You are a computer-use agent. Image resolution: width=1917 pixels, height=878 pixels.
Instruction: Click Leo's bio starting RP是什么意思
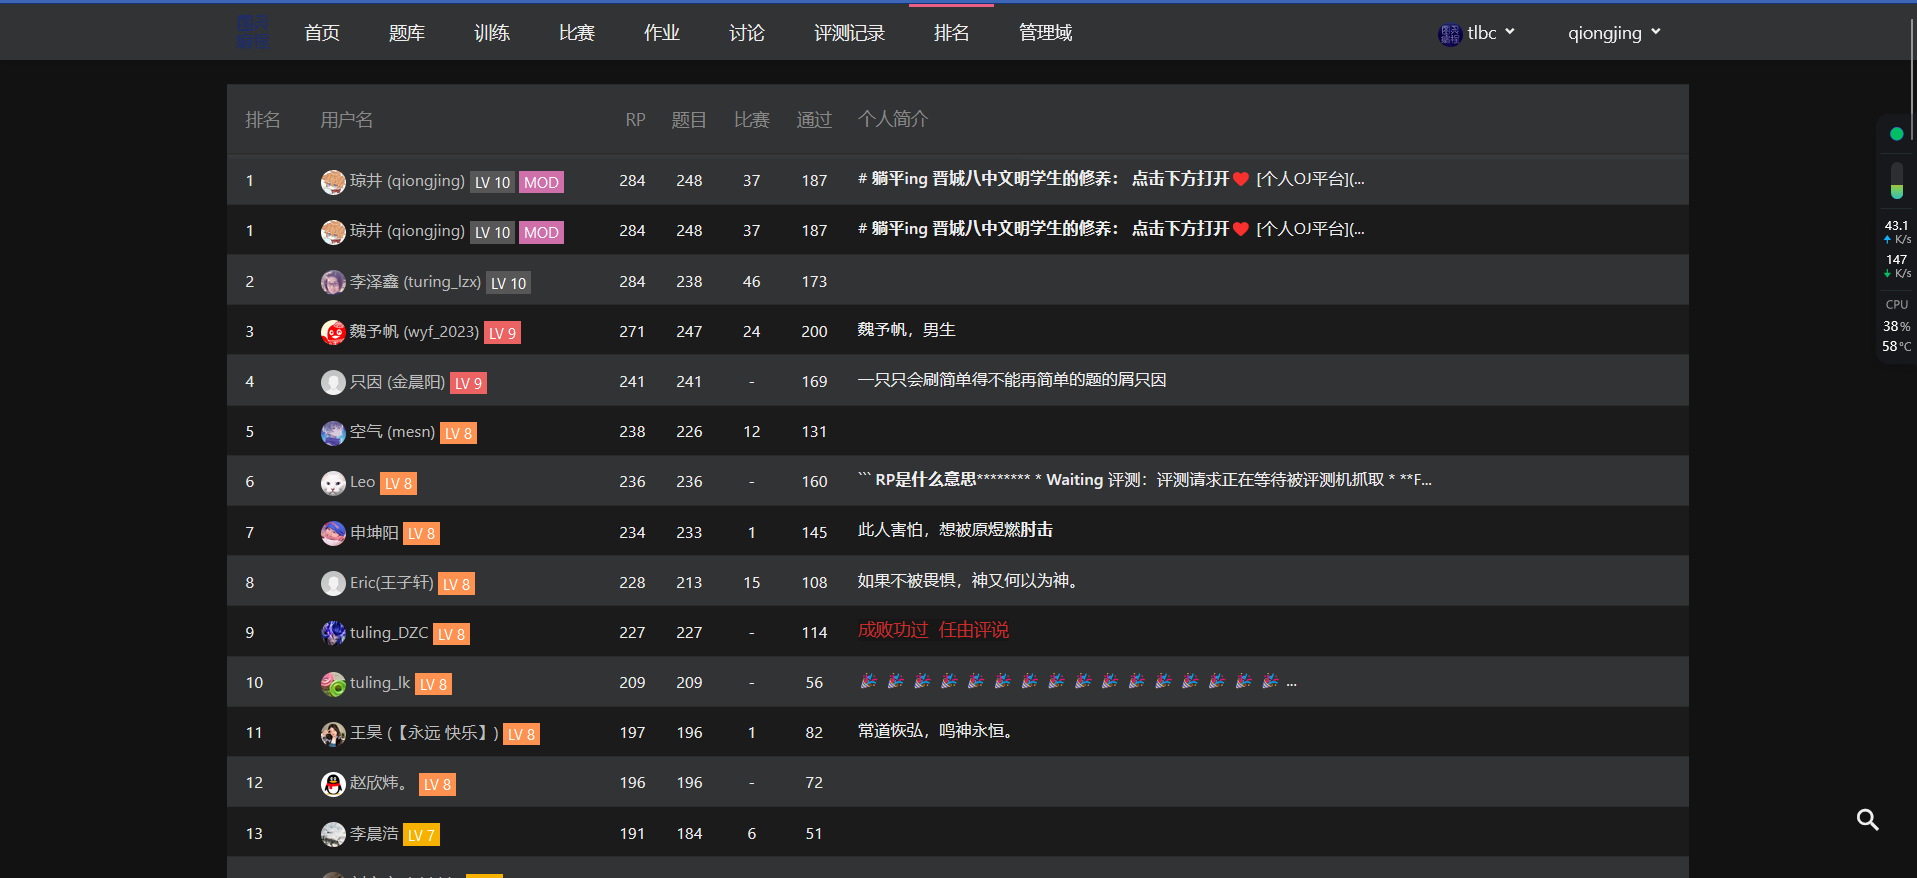pyautogui.click(x=1145, y=480)
